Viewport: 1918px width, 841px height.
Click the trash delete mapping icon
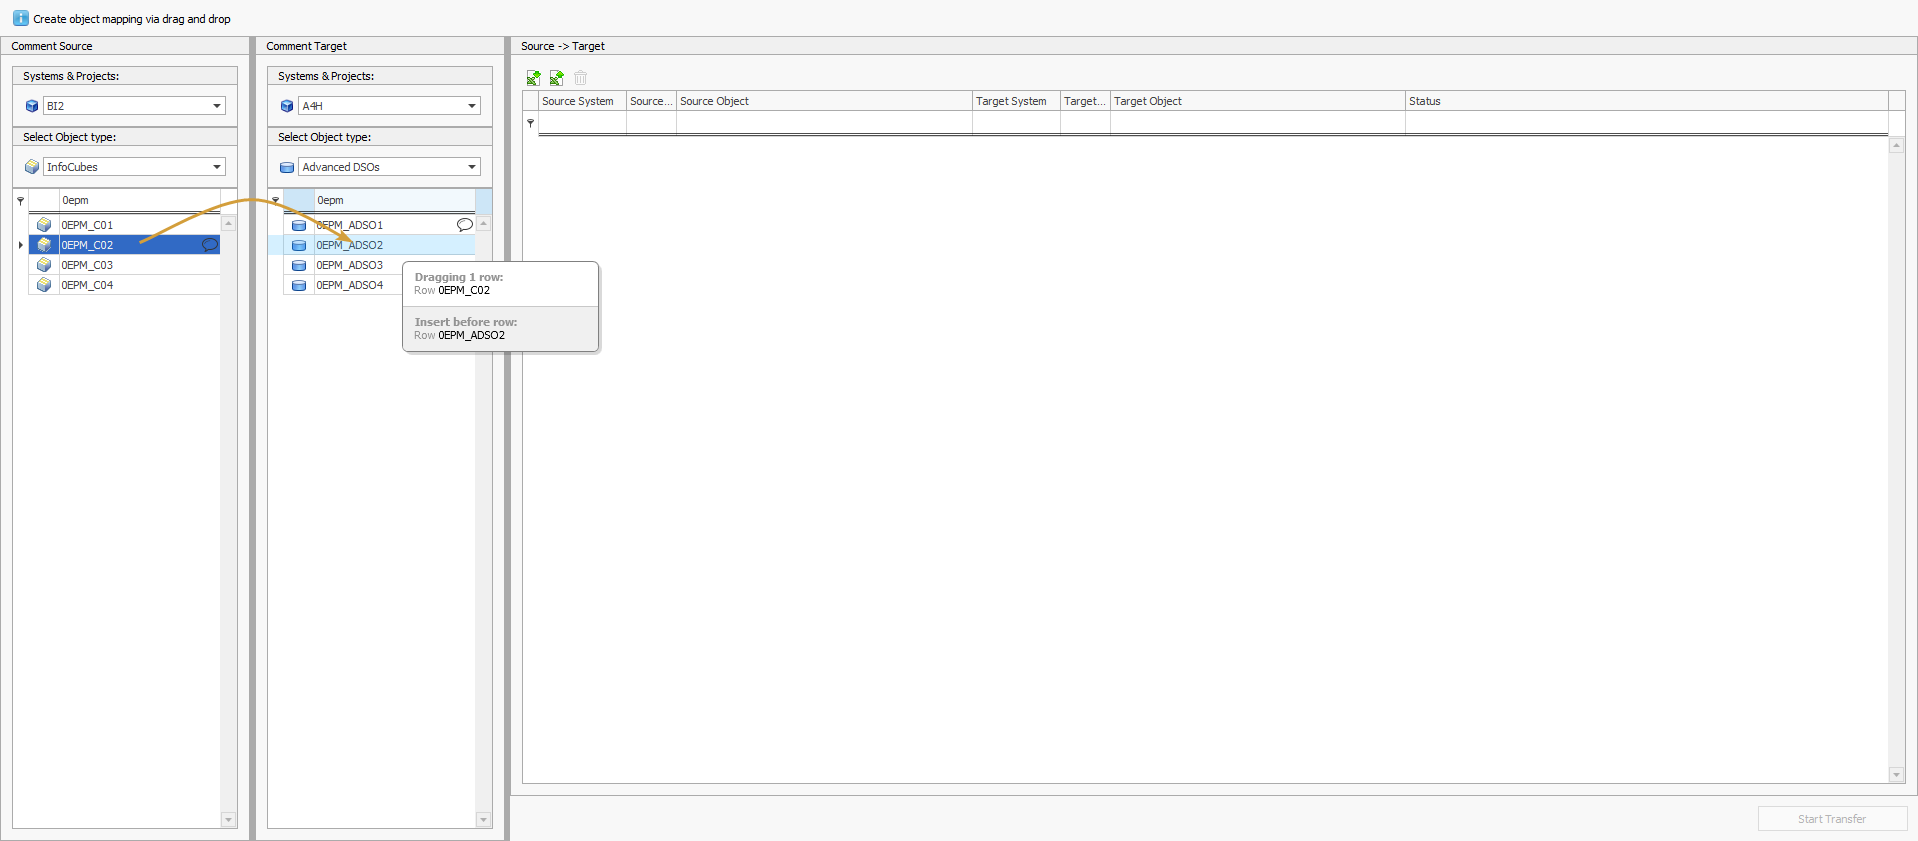[581, 78]
